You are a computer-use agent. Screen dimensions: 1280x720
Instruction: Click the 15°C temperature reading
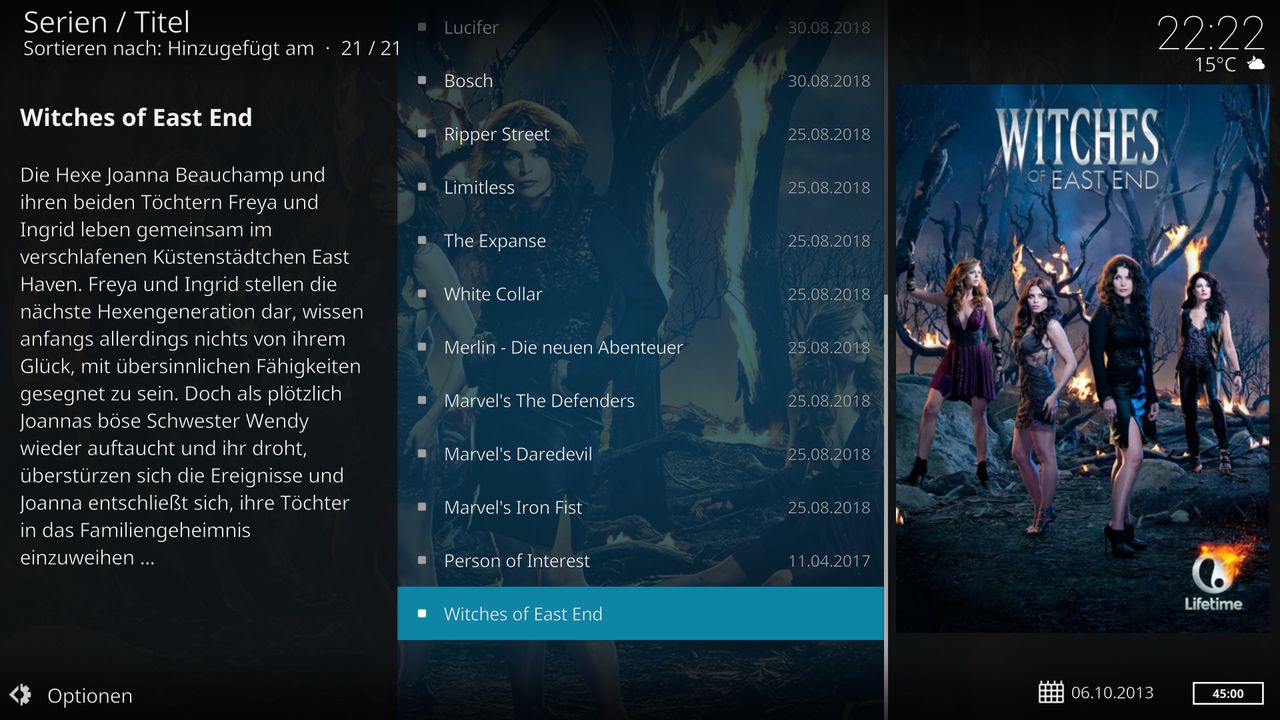[1215, 65]
